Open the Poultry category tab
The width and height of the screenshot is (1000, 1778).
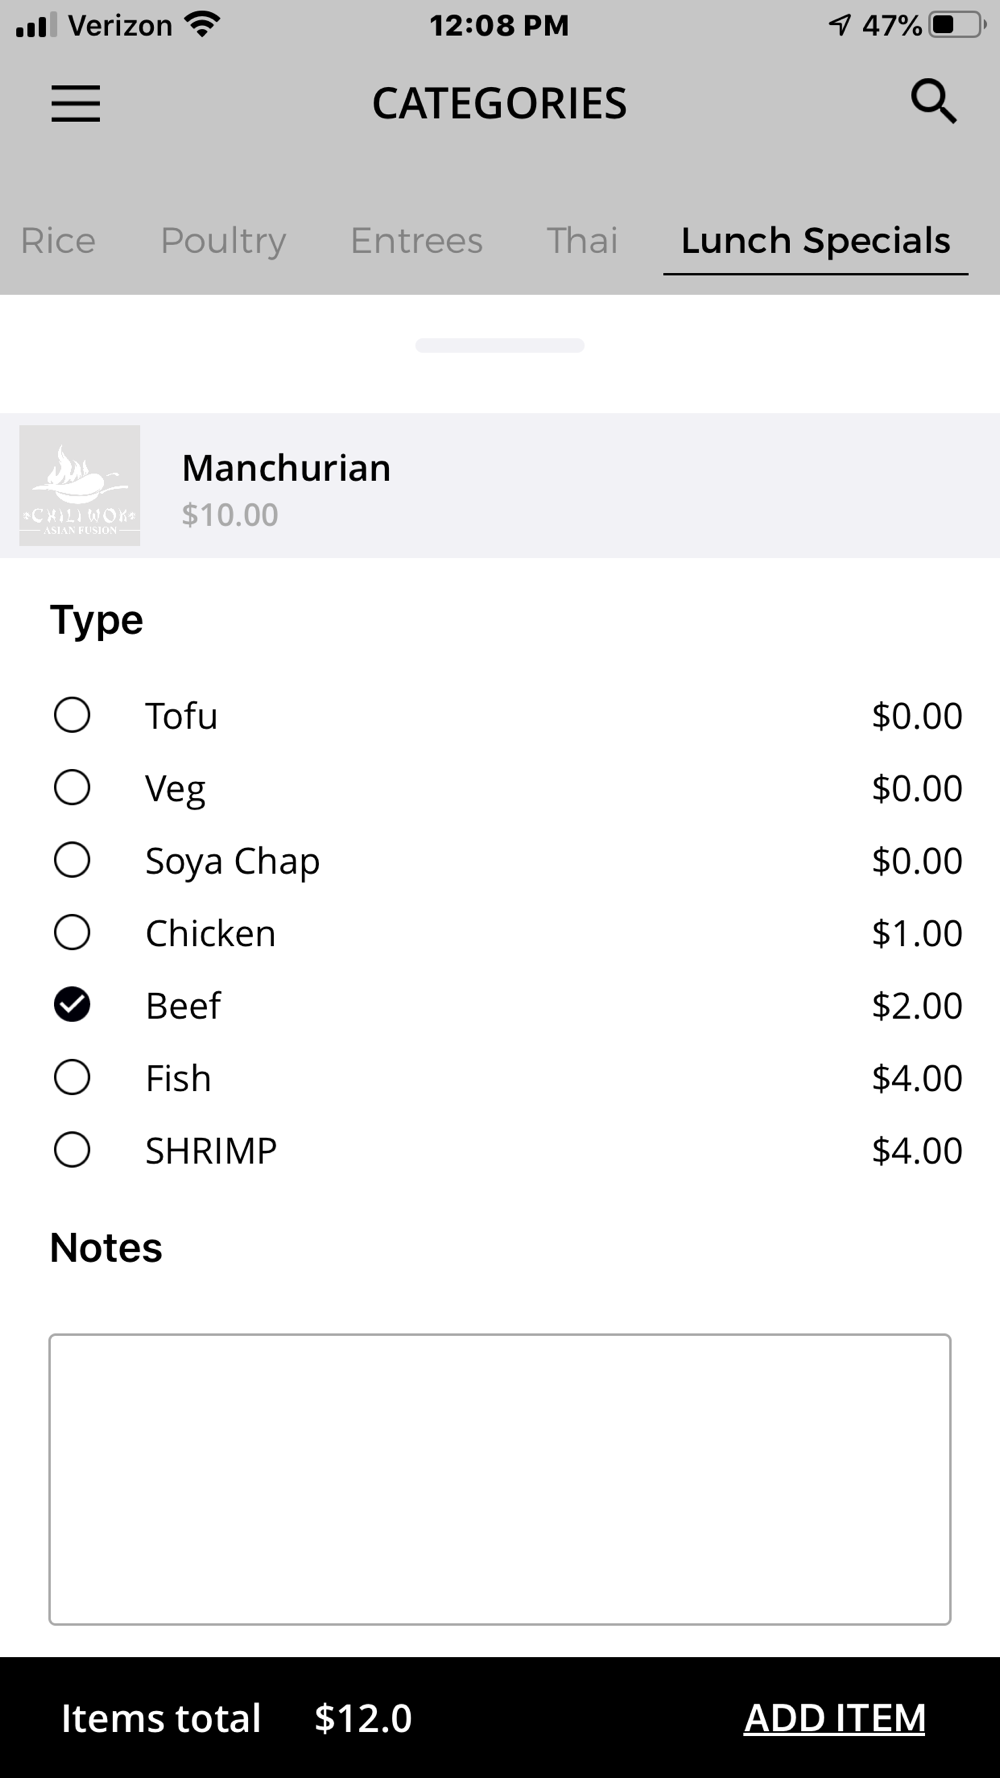pos(223,240)
